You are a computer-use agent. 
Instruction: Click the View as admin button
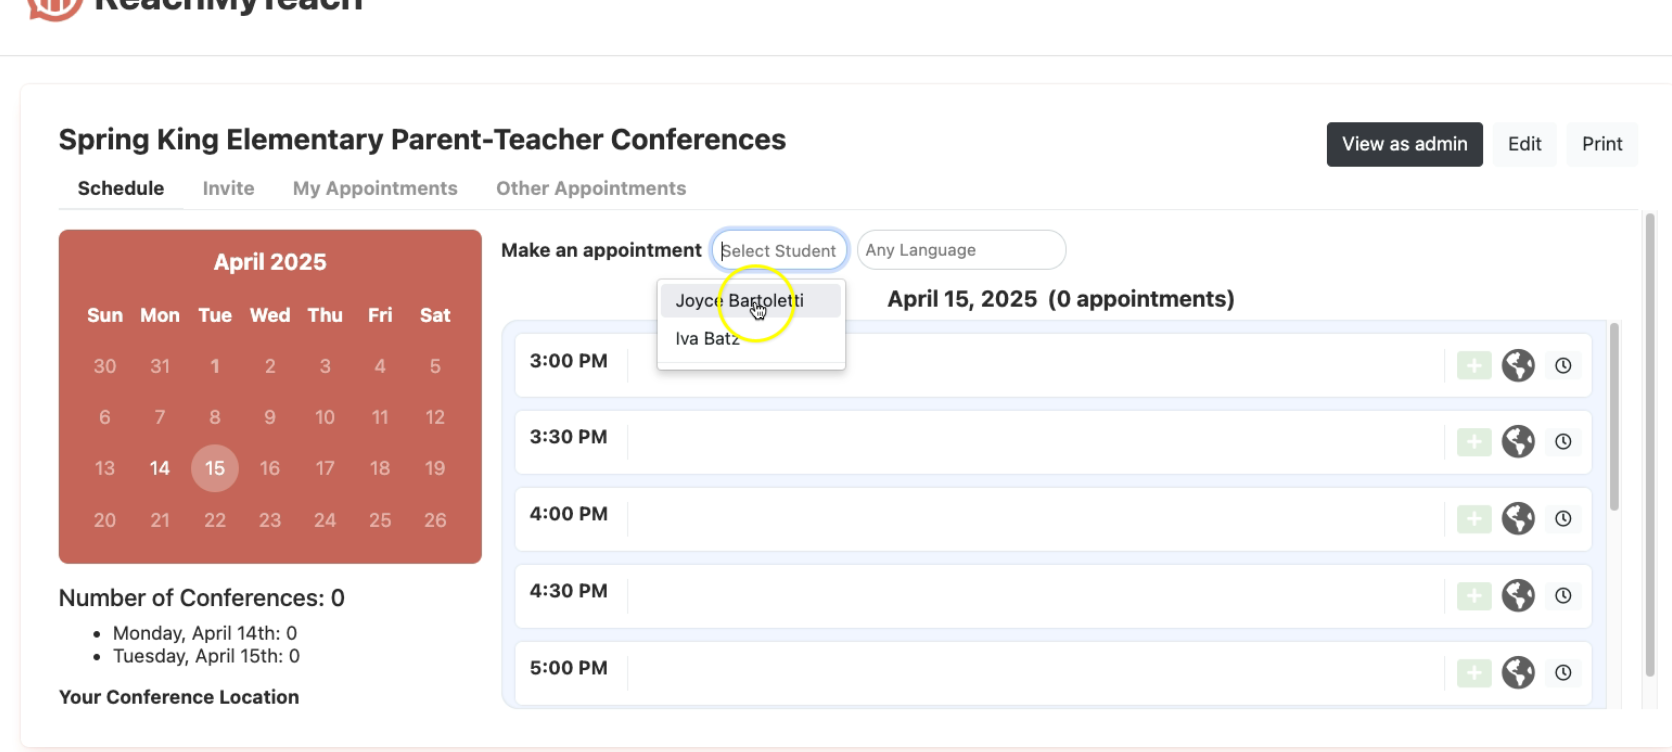[1403, 144]
